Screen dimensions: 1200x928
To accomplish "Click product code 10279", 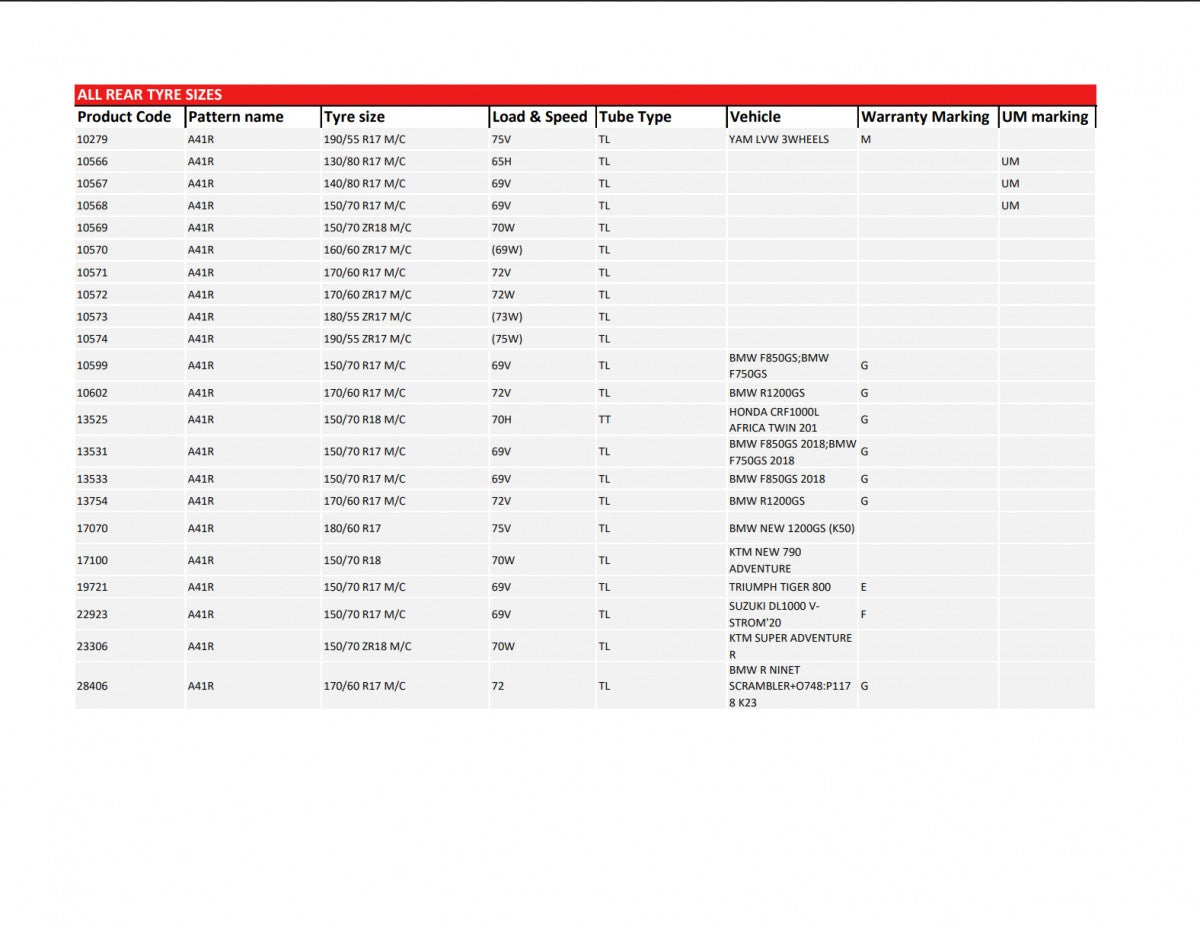I will tap(92, 140).
